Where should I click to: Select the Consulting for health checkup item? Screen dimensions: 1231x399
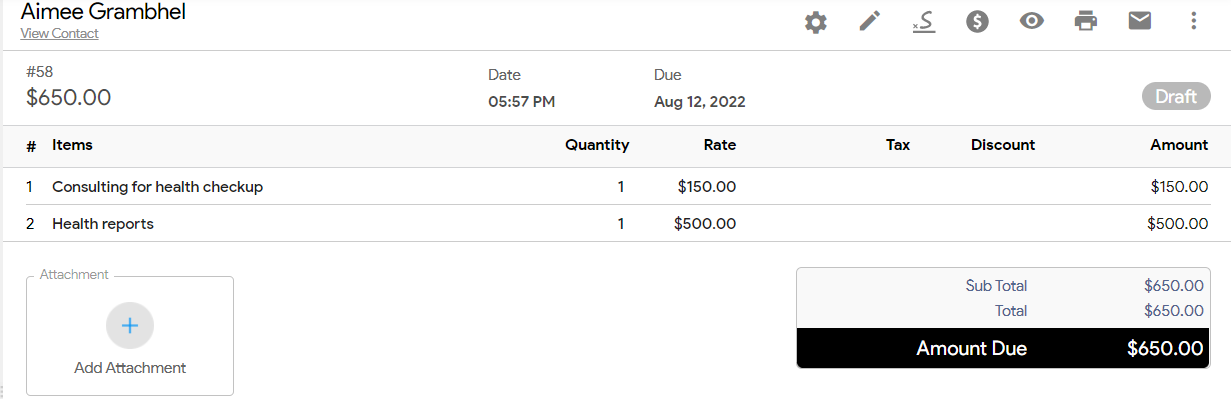click(x=157, y=187)
